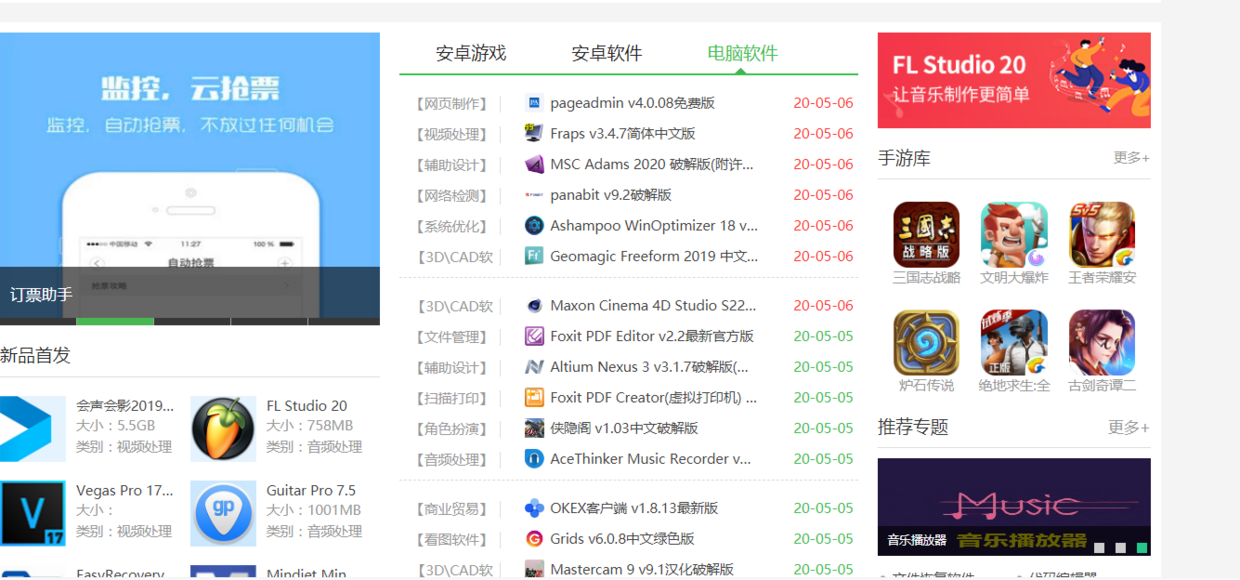Click the 炉石传说 game name text
The width and height of the screenshot is (1240, 580).
(x=926, y=385)
